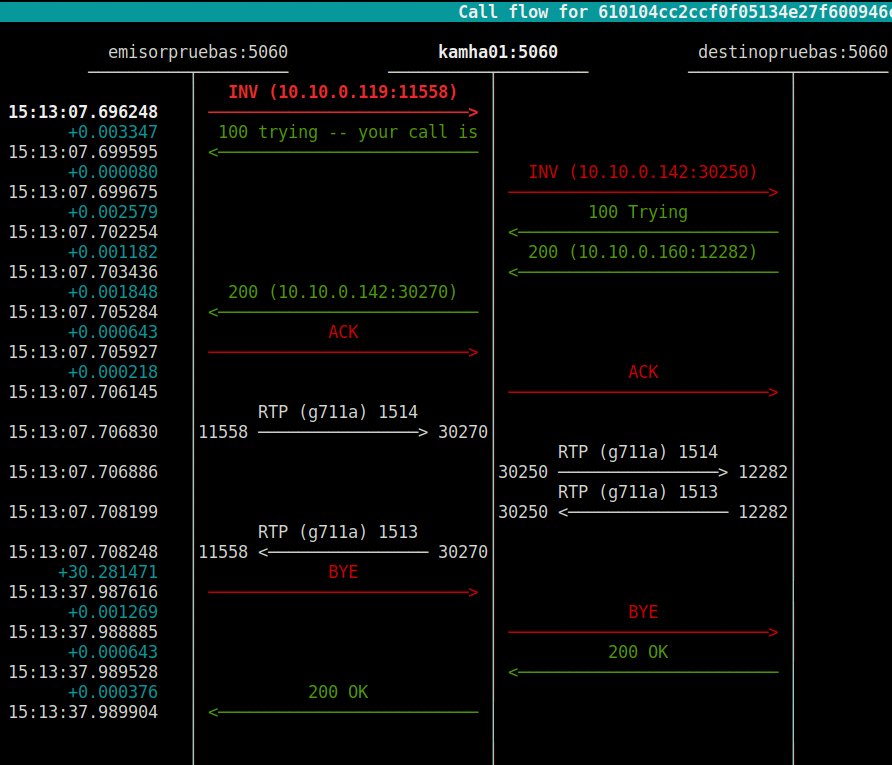This screenshot has width=892, height=765.
Task: Click port 11558 of the 1513 stream
Action: click(223, 552)
